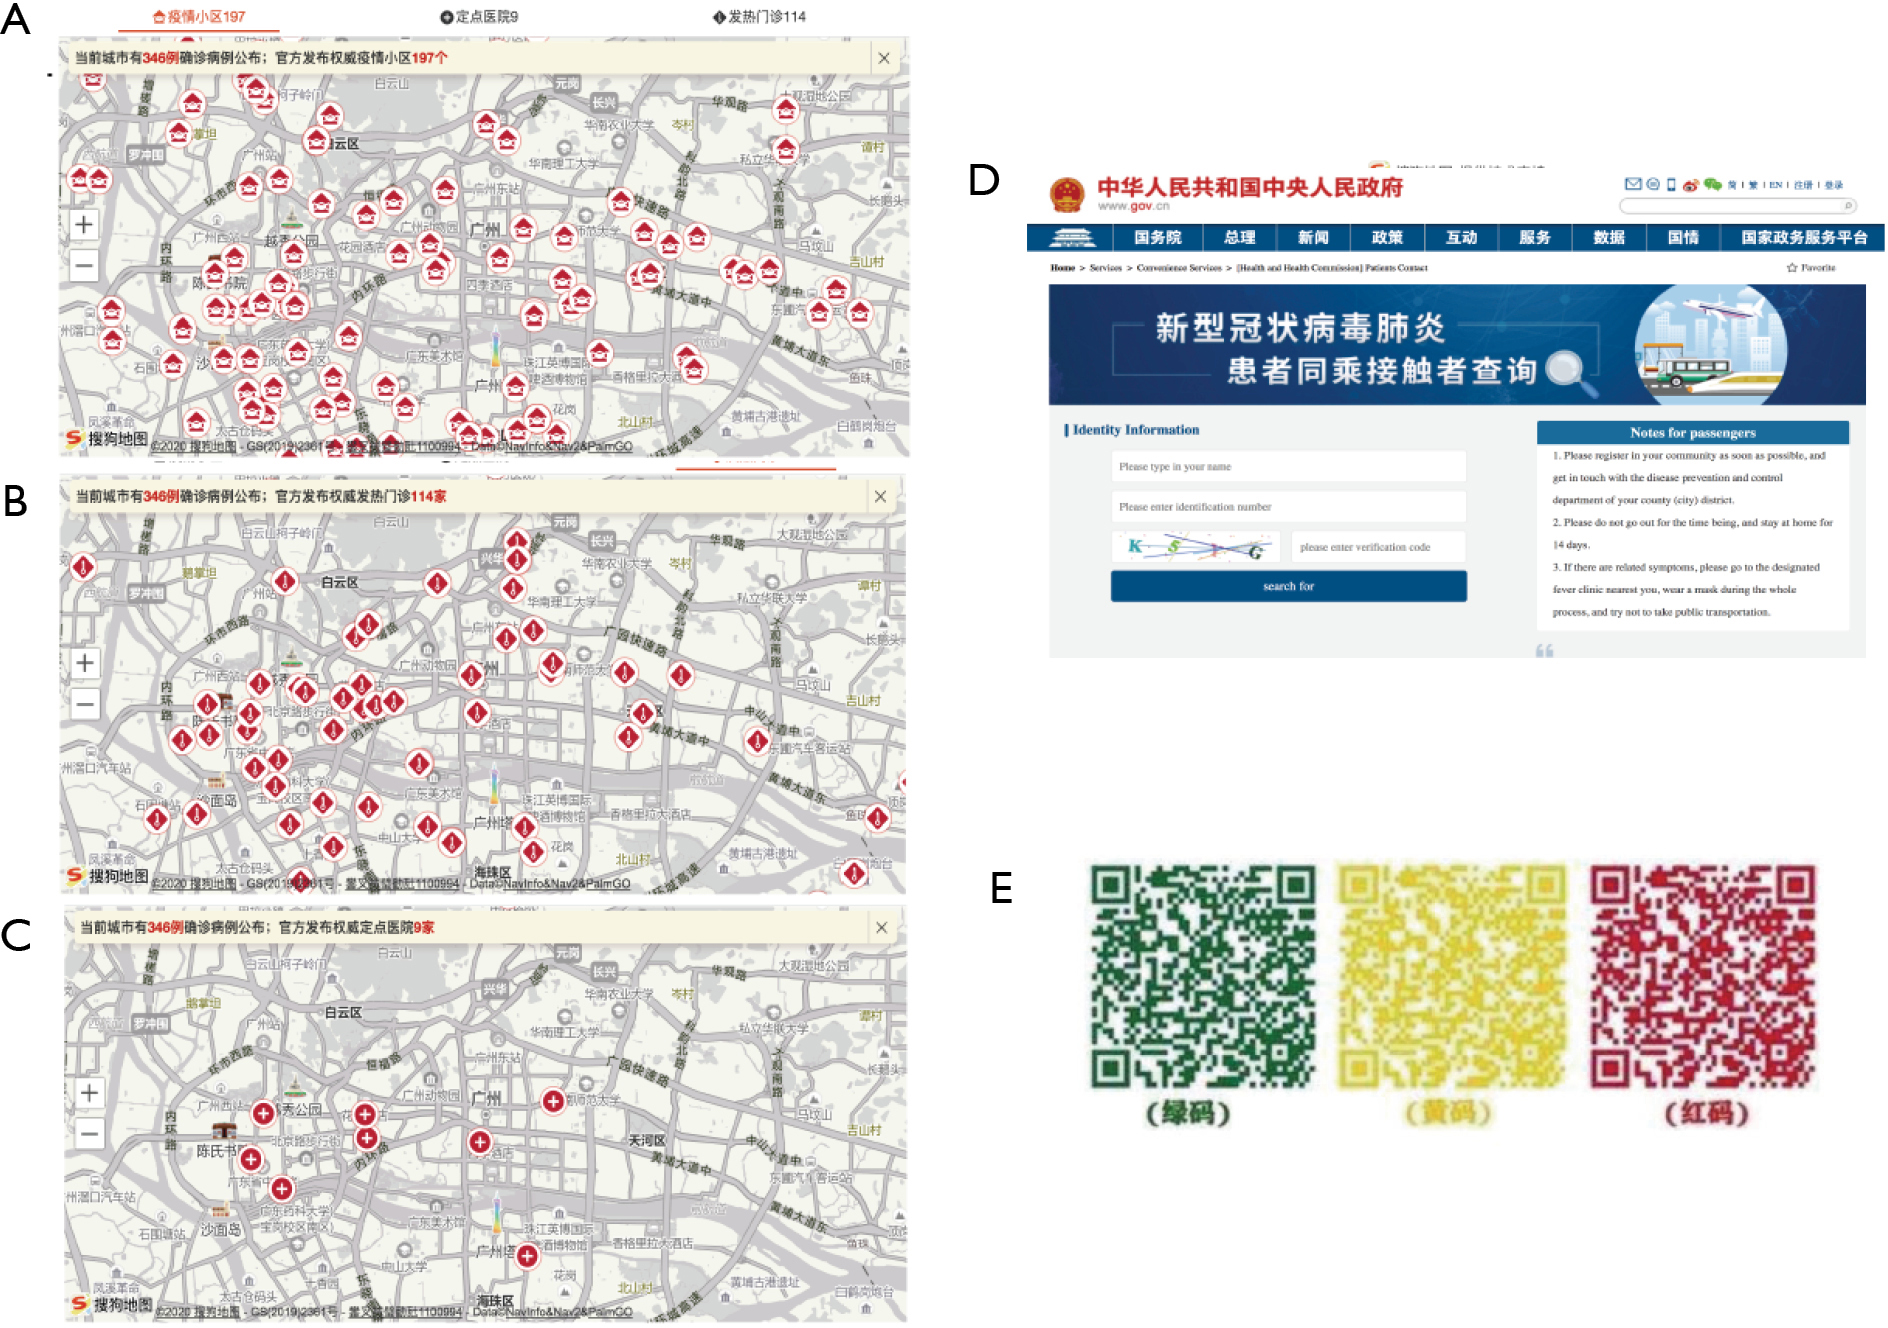Select 政策 in the navigation bar
This screenshot has height=1328, width=1888.
(x=1387, y=237)
